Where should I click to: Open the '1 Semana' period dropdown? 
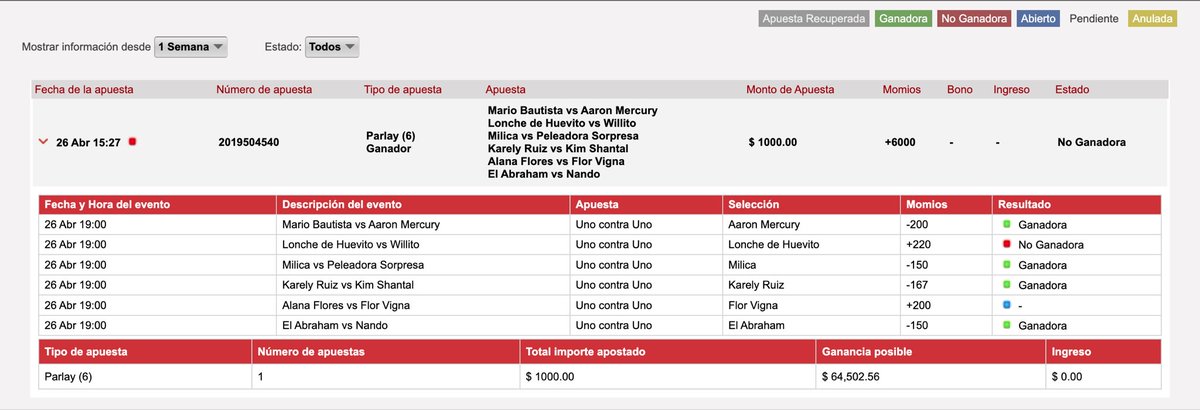[x=191, y=47]
